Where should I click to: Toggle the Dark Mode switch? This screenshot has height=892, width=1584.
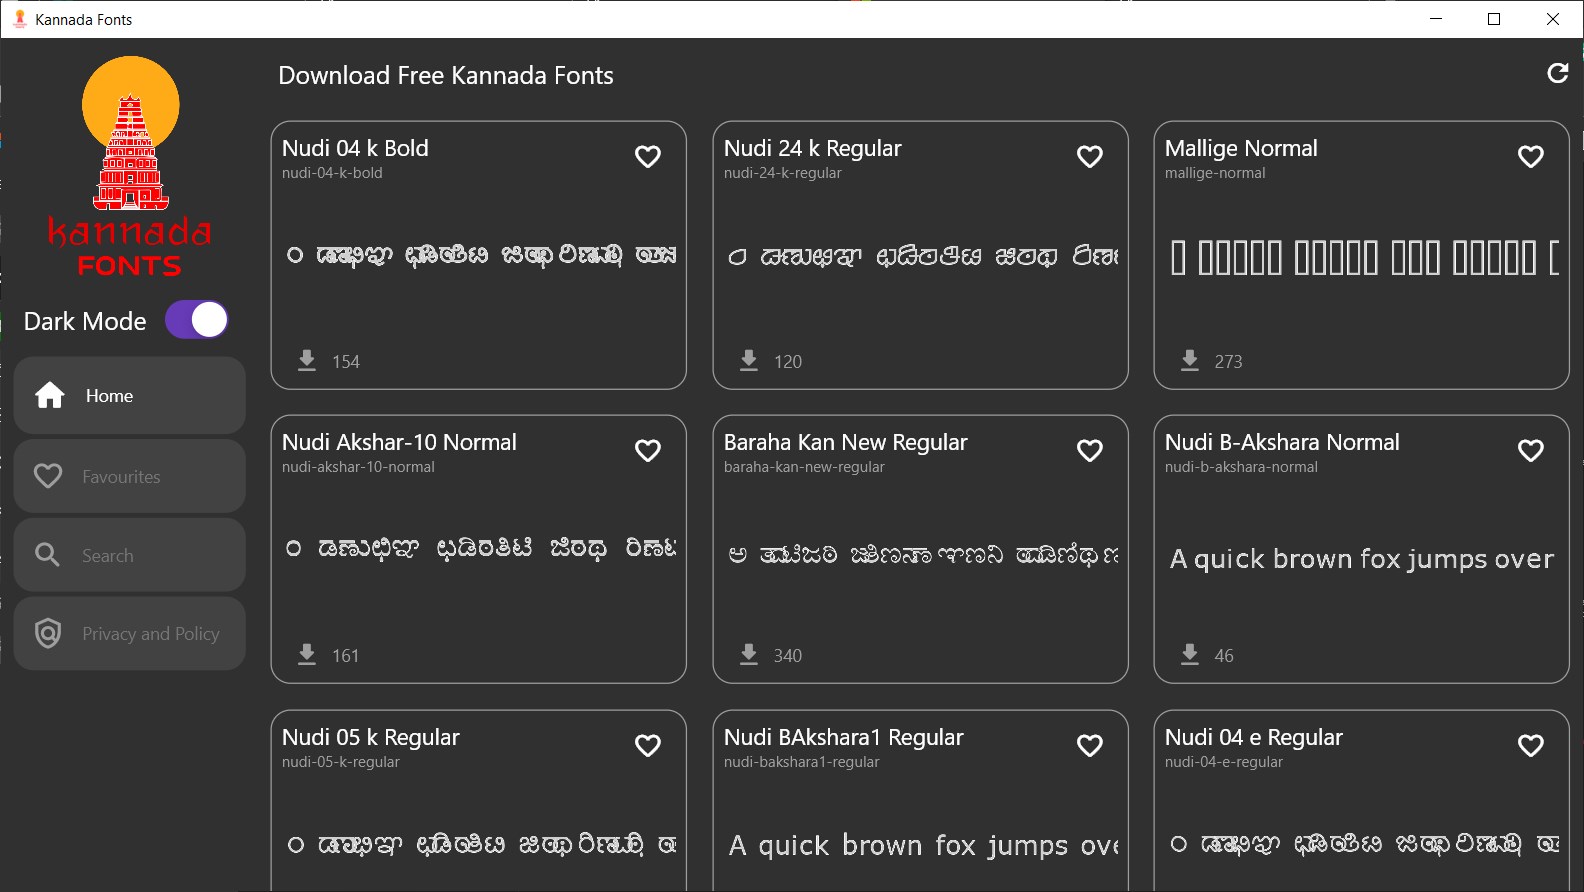click(197, 320)
